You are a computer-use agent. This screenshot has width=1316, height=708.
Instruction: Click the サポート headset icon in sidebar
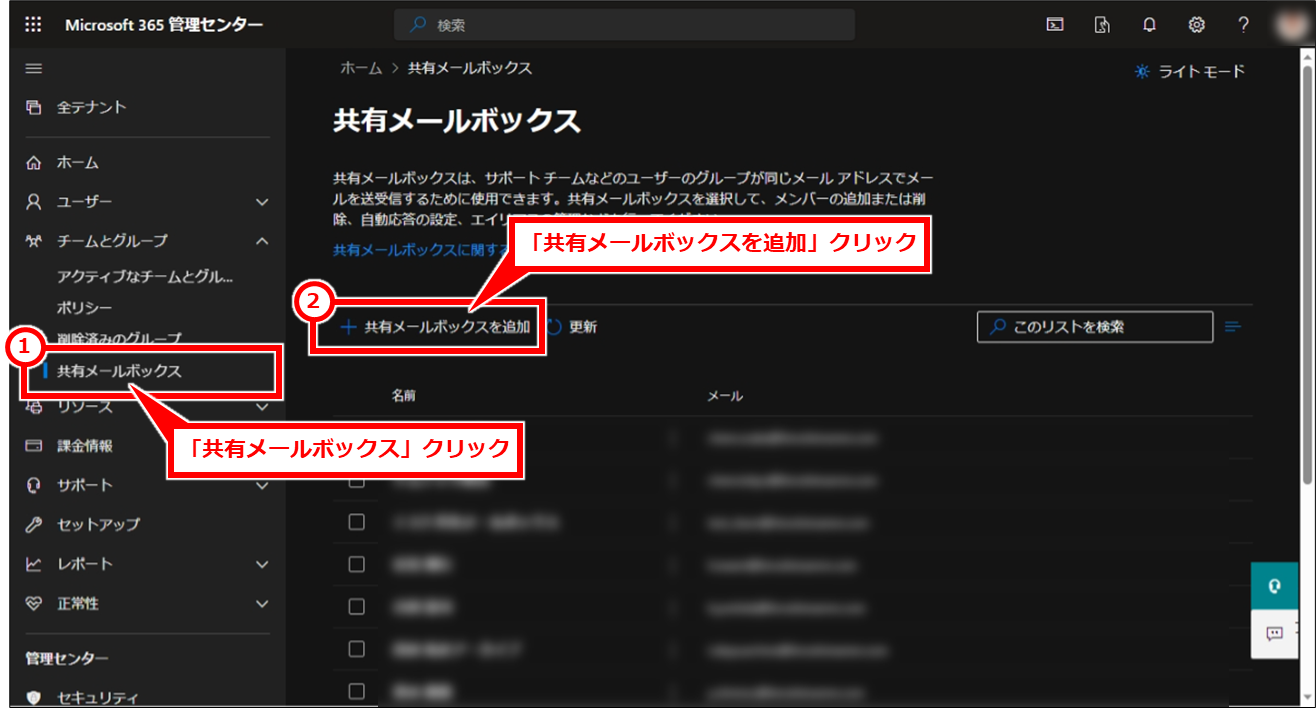34,485
